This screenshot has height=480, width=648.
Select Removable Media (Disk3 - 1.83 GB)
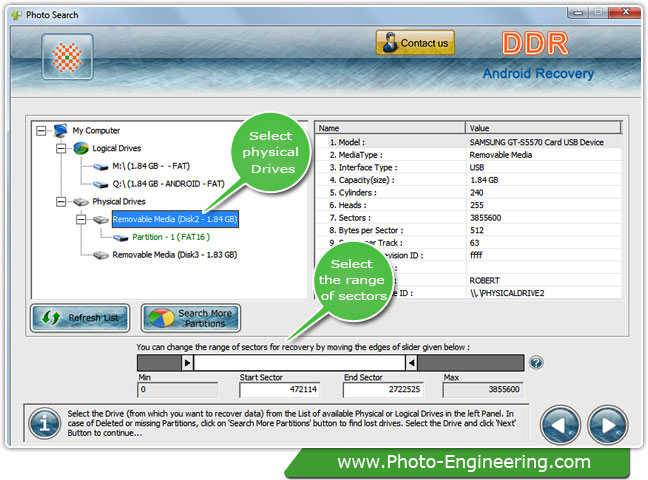click(174, 255)
